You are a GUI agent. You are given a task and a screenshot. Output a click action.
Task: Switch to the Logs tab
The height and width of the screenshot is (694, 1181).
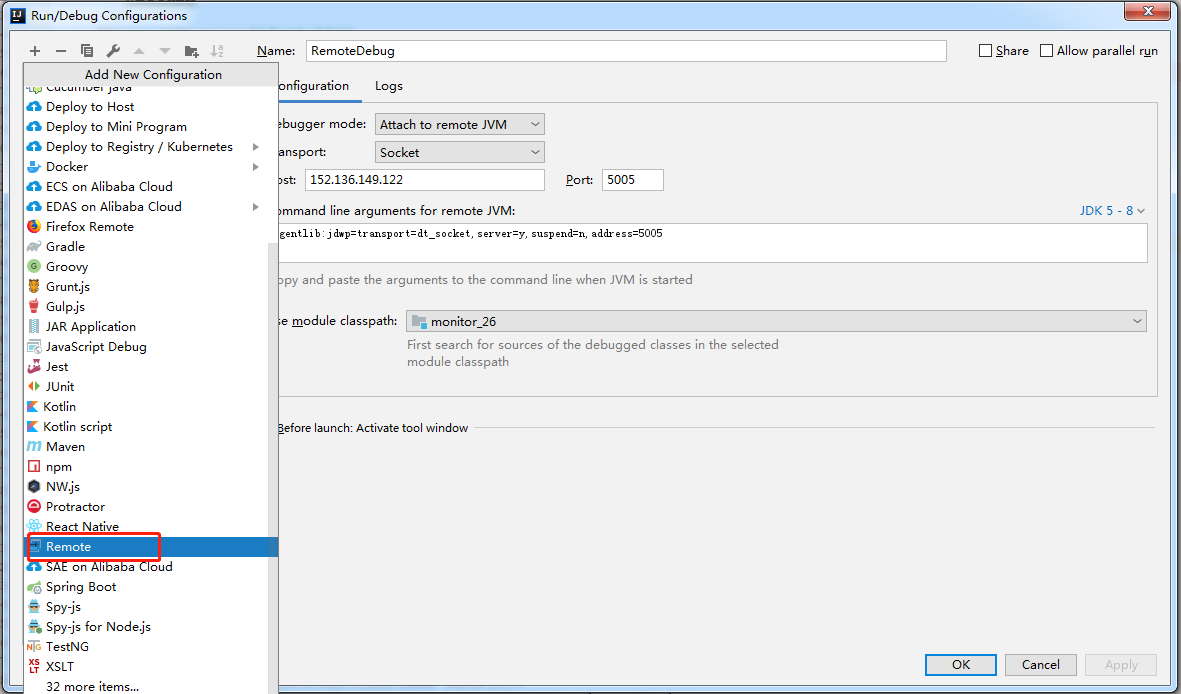389,86
